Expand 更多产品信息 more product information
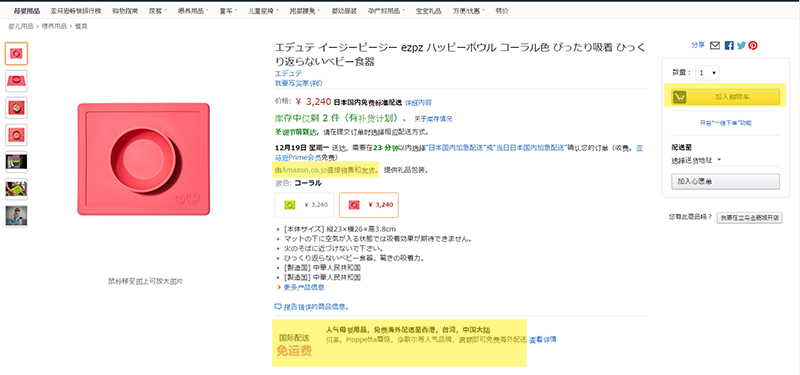 (304, 287)
